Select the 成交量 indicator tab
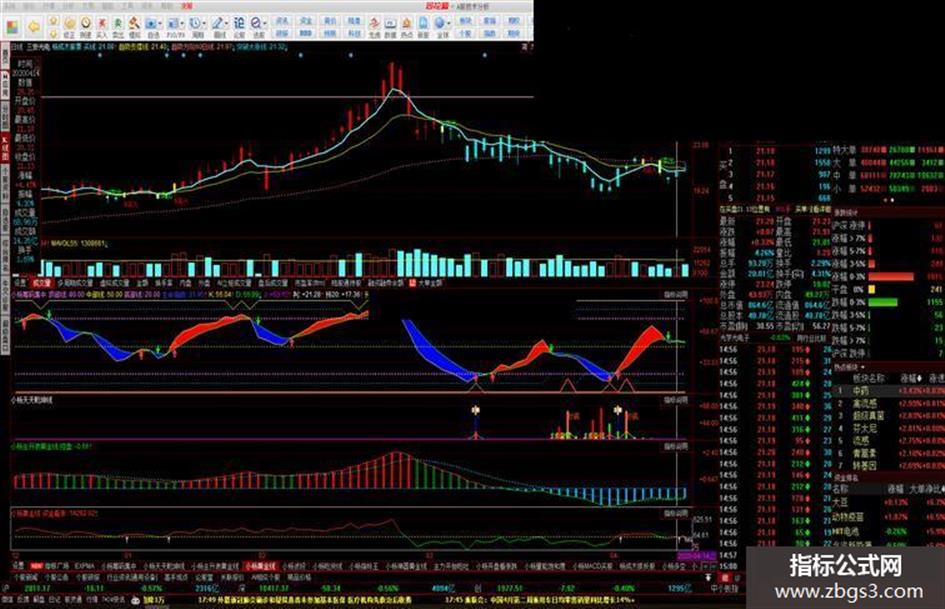This screenshot has height=609, width=945. tap(42, 283)
